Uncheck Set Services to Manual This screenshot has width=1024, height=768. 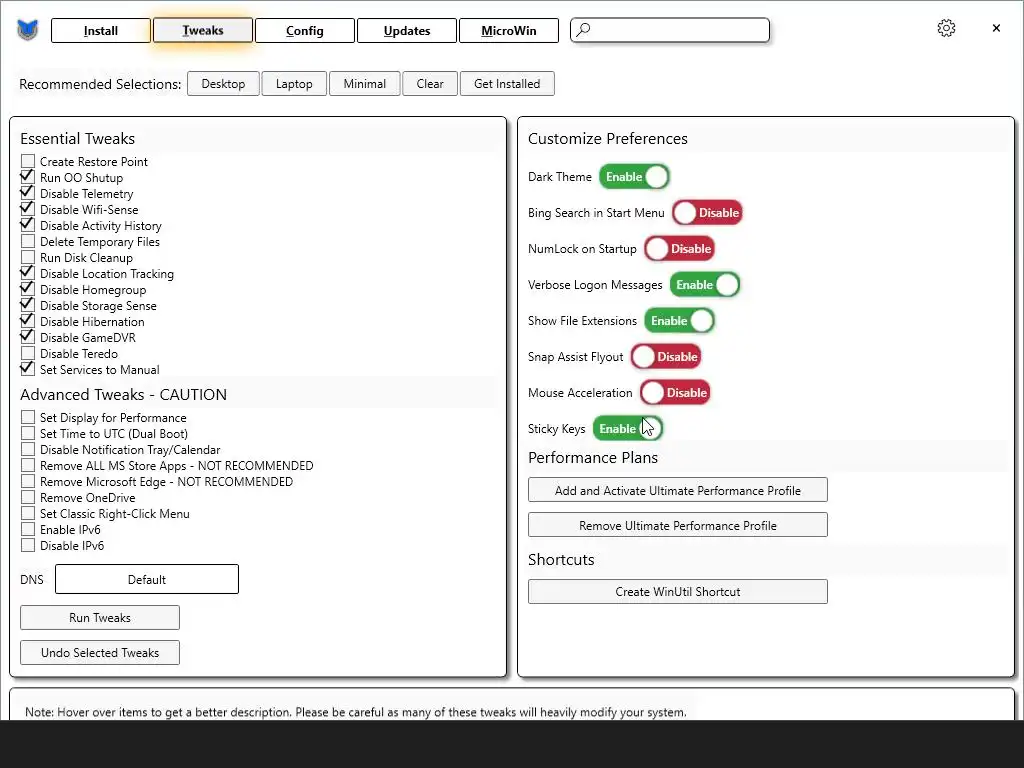click(27, 369)
